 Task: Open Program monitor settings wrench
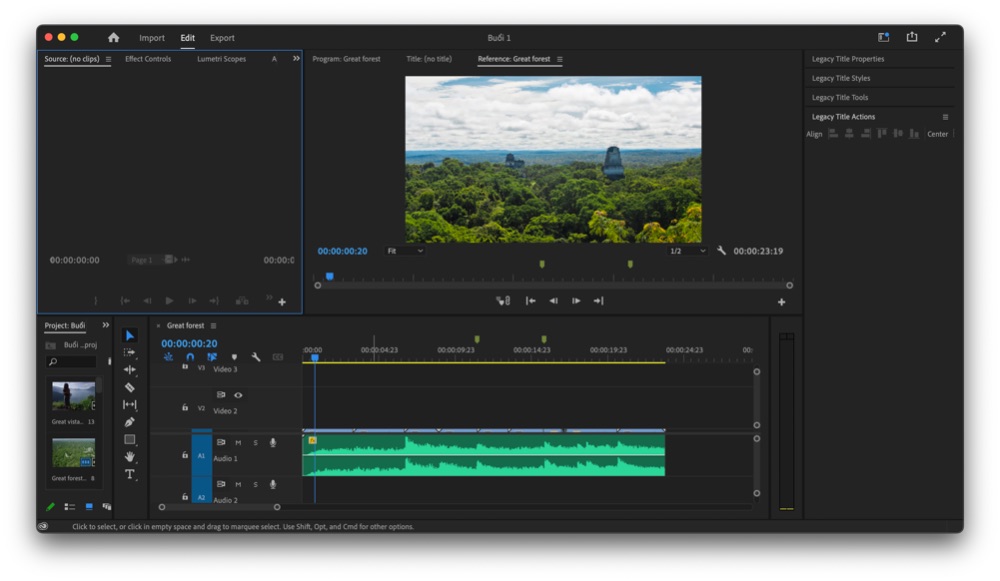721,251
